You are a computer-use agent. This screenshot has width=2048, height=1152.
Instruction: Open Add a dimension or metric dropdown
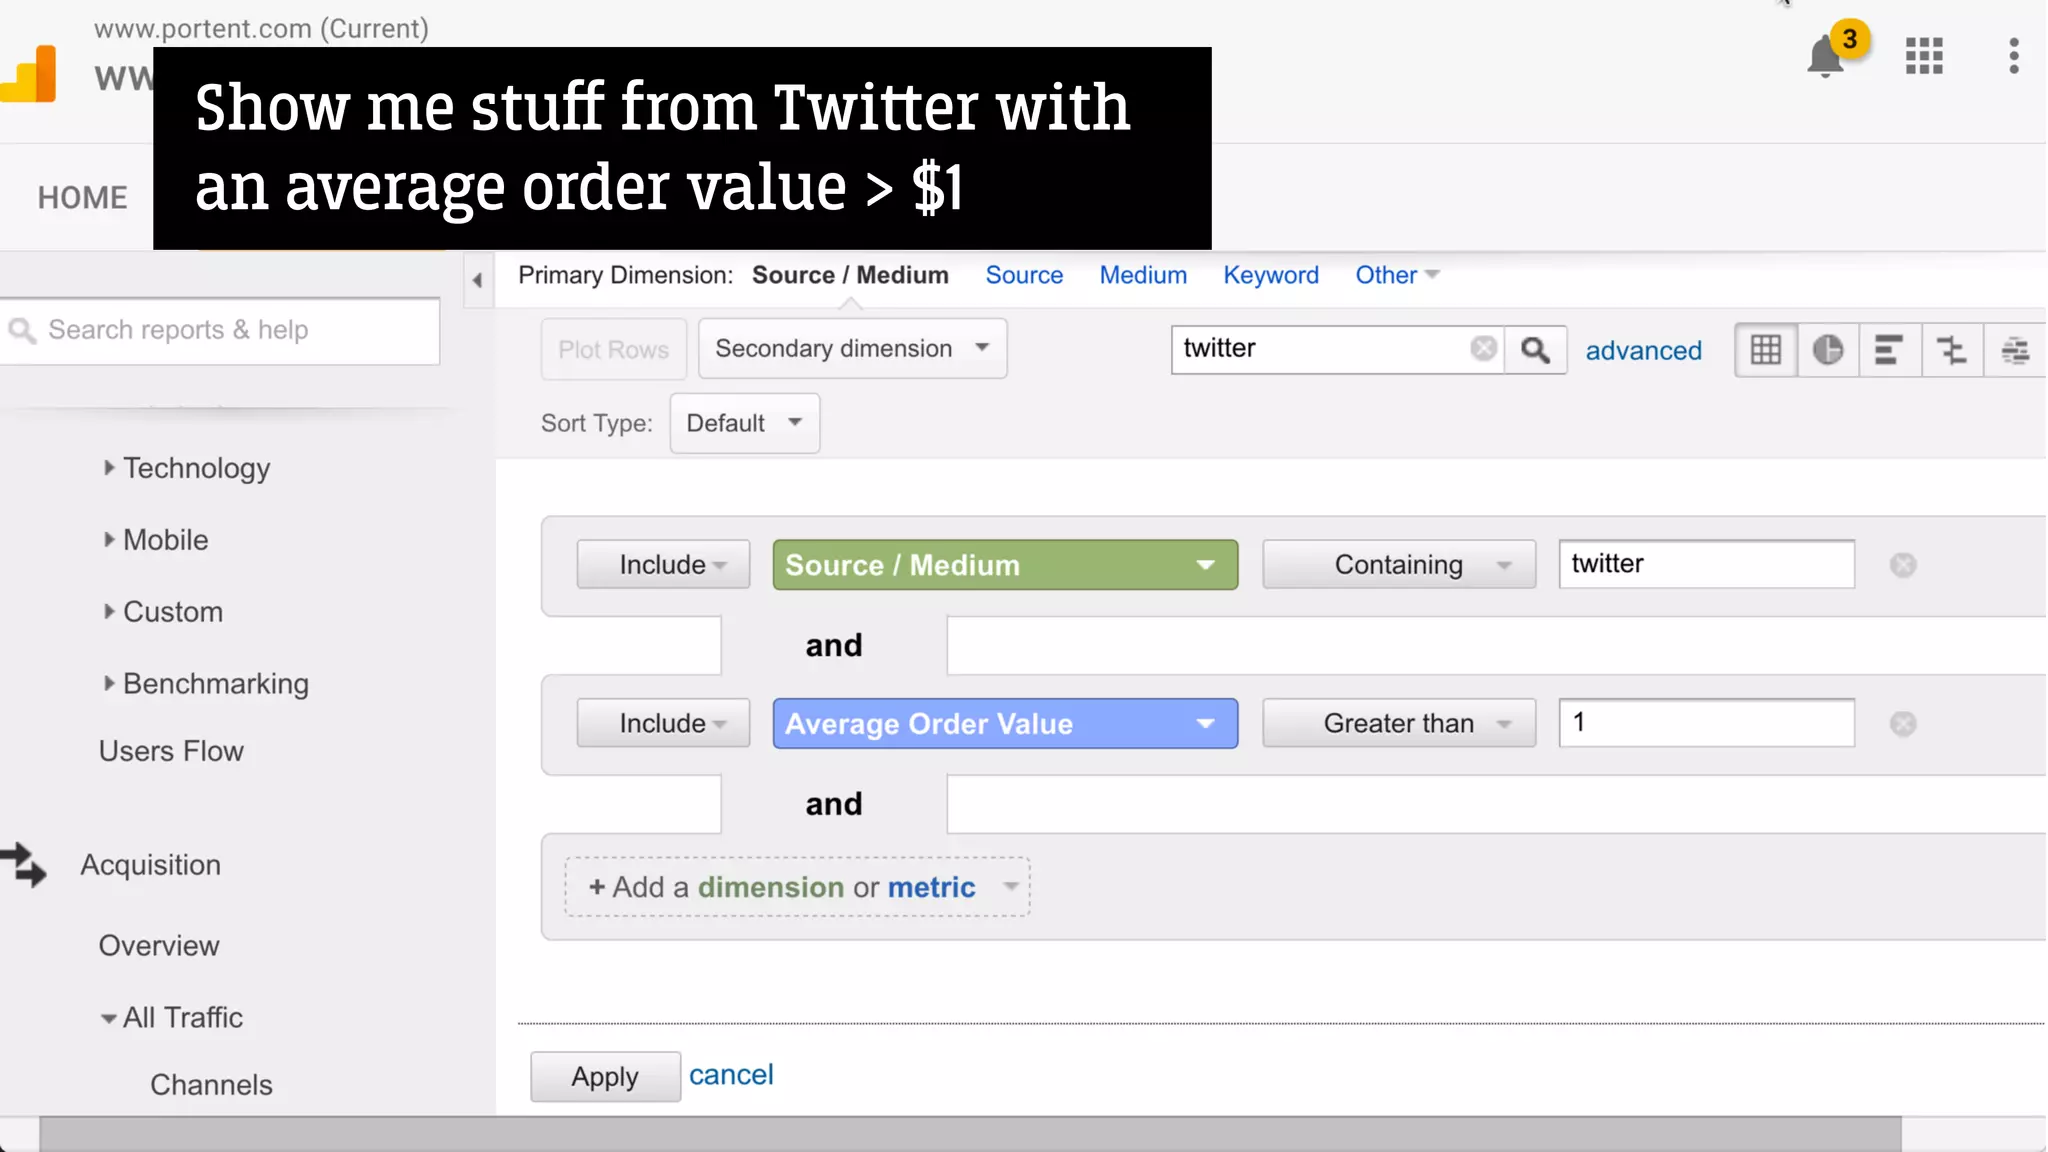coord(797,887)
